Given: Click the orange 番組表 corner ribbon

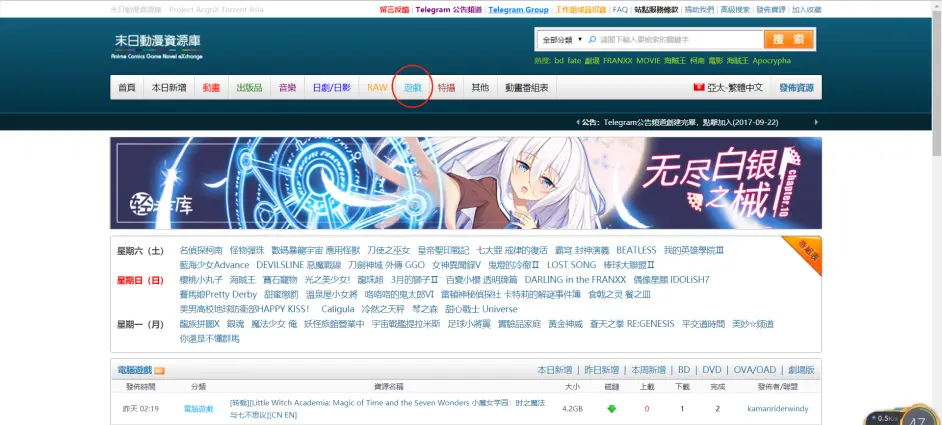Looking at the screenshot, I should (x=803, y=254).
